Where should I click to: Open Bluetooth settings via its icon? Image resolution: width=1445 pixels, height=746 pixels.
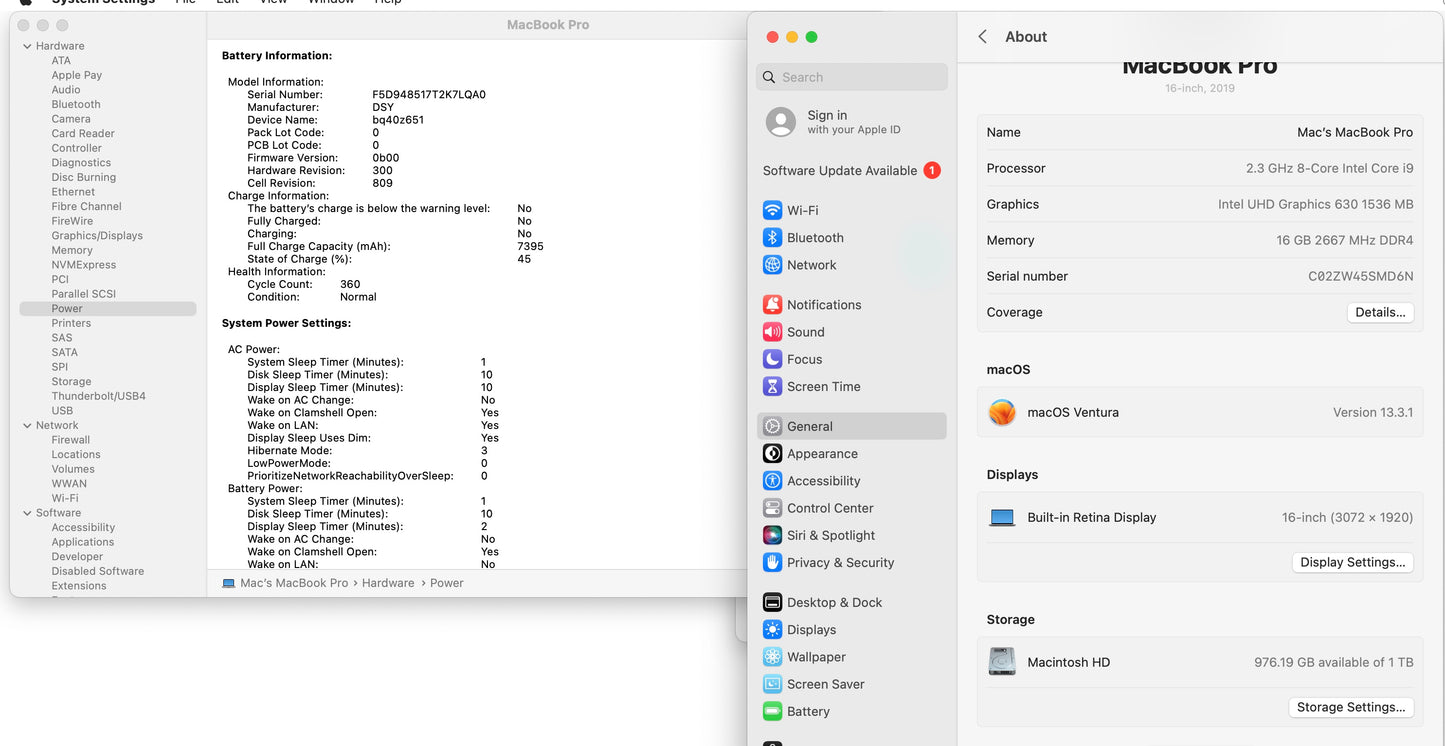(772, 238)
